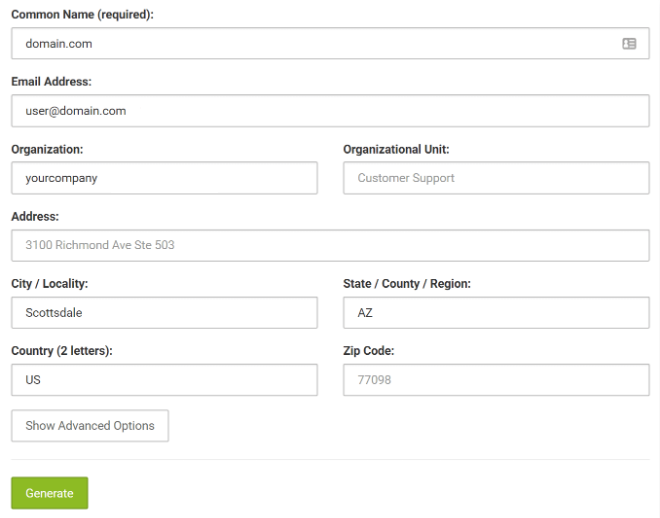Click the Common Name (required) label
The image size is (660, 518).
(x=82, y=14)
